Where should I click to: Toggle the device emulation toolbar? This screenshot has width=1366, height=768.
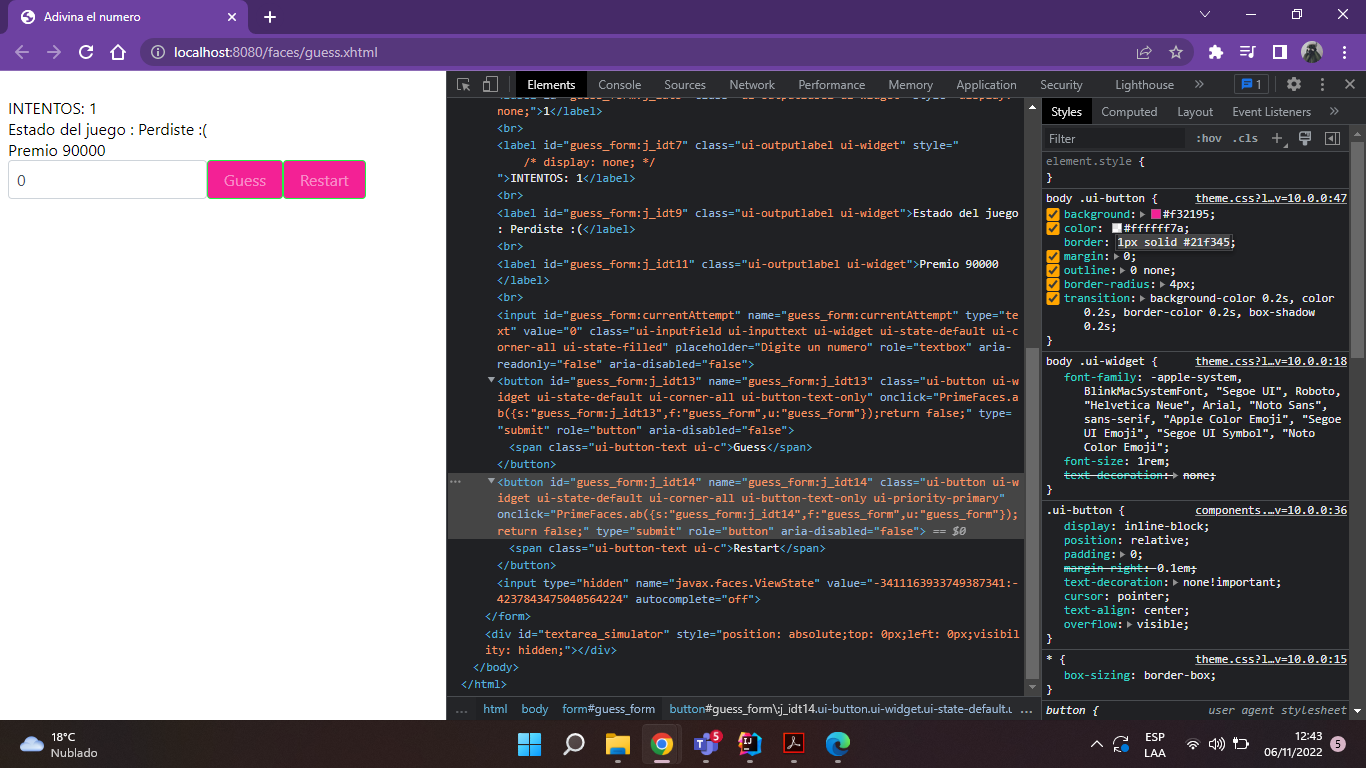490,84
